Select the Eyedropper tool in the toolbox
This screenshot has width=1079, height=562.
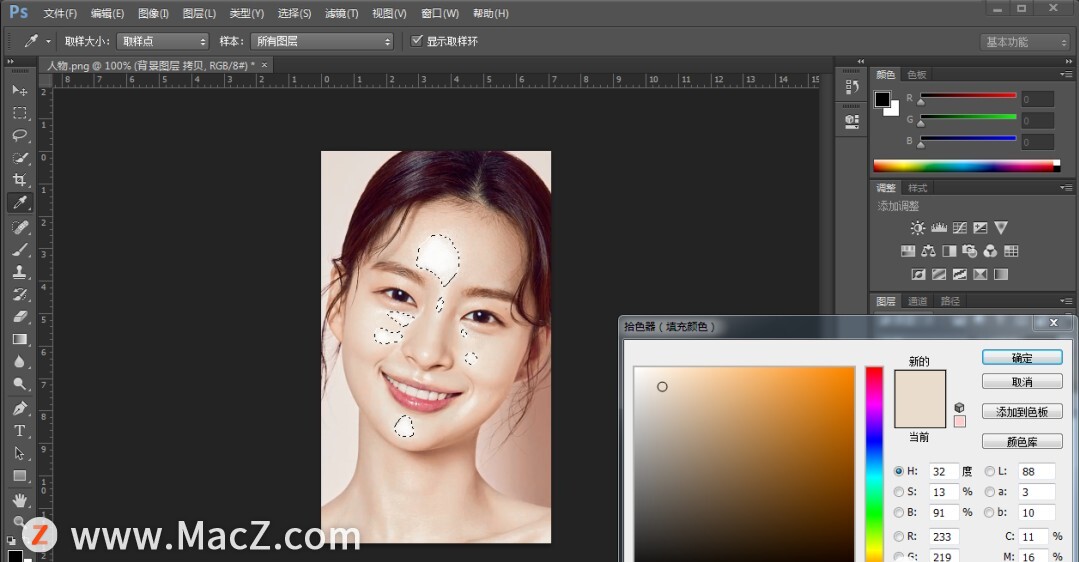pos(20,202)
